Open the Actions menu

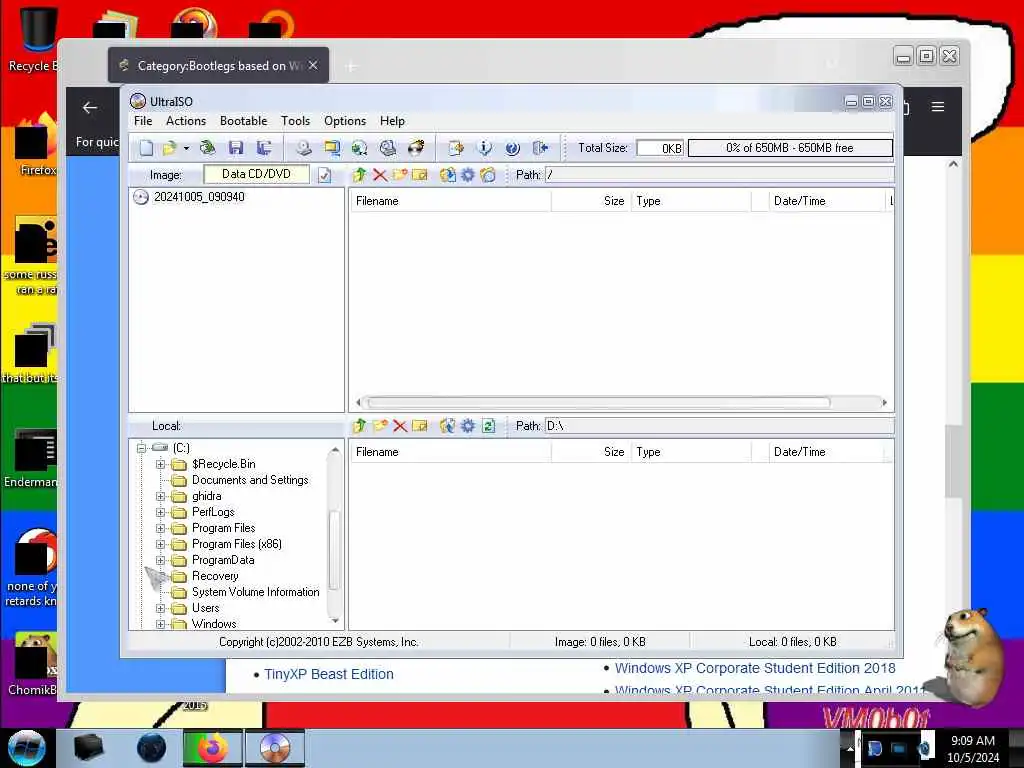(x=185, y=121)
